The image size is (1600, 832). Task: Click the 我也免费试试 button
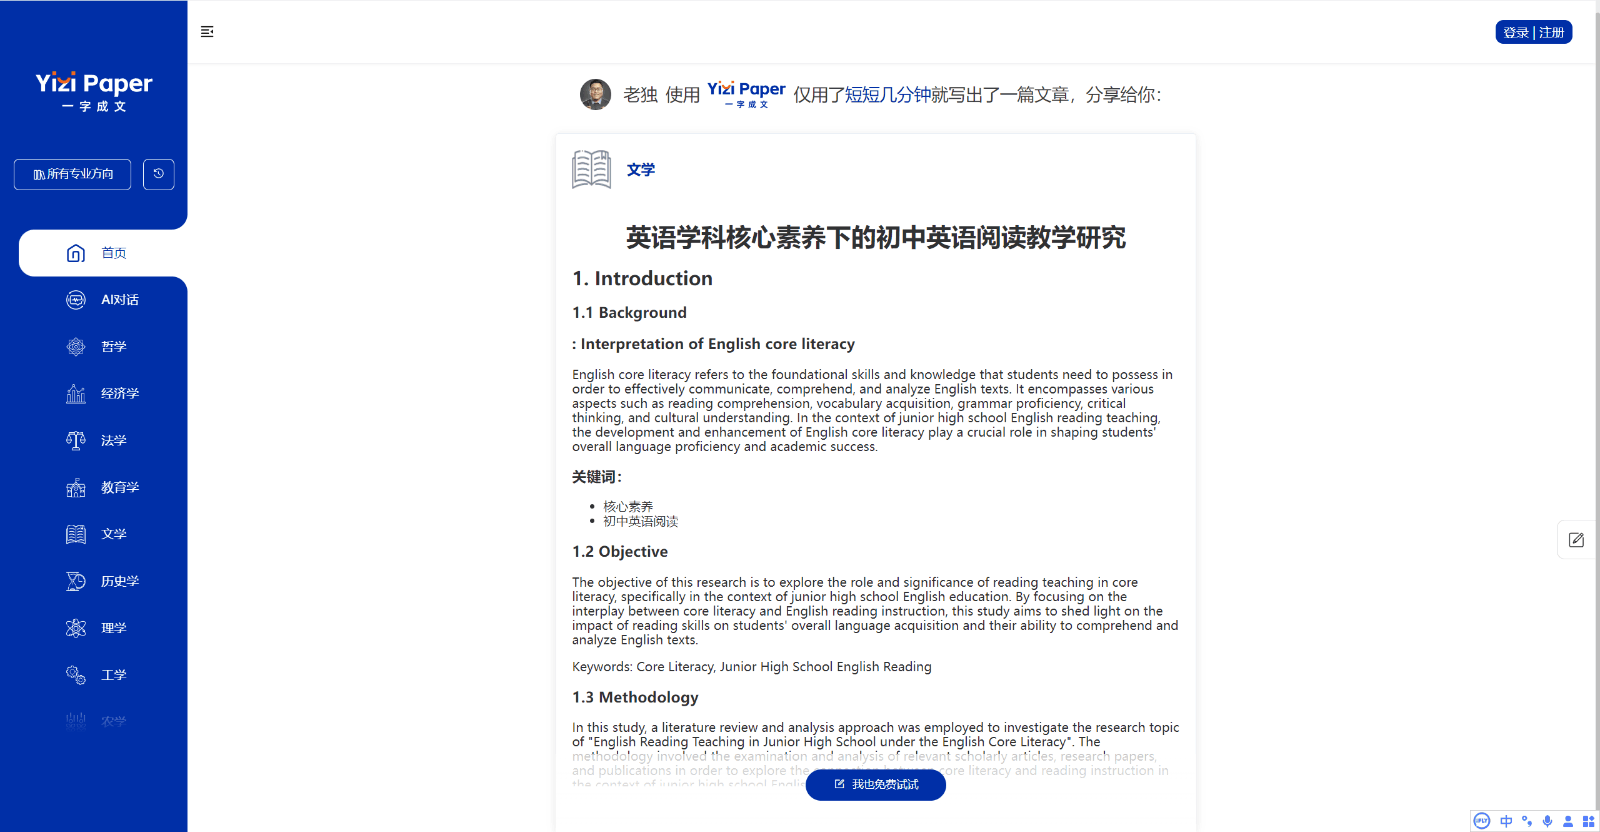pos(876,785)
